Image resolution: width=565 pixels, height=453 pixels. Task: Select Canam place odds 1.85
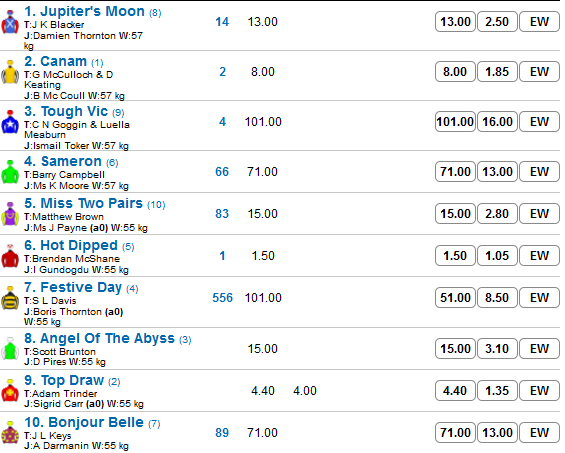497,72
